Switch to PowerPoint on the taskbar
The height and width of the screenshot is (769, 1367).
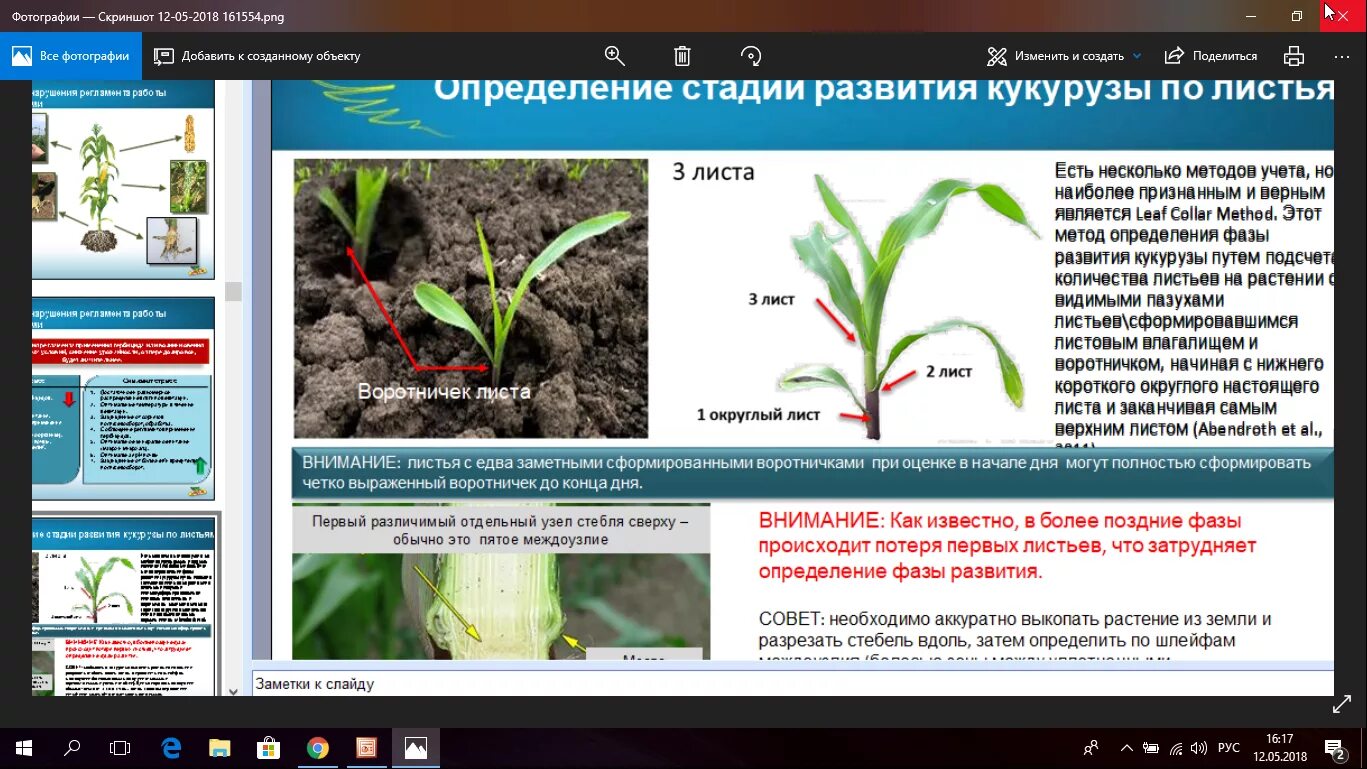click(366, 747)
